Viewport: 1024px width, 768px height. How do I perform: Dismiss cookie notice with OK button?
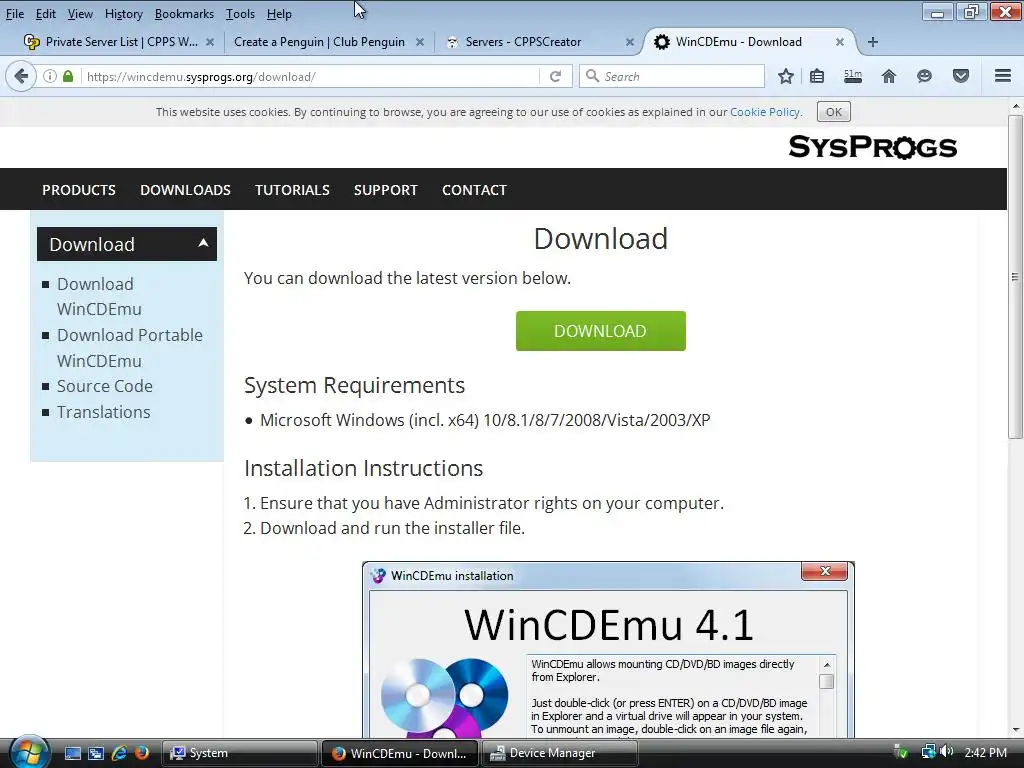[x=833, y=112]
